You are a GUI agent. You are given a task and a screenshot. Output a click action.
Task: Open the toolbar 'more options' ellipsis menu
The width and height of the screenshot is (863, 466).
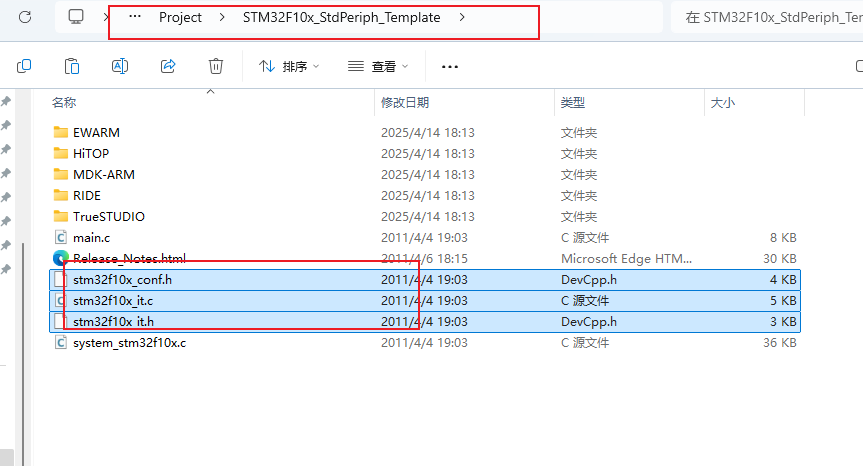tap(450, 67)
